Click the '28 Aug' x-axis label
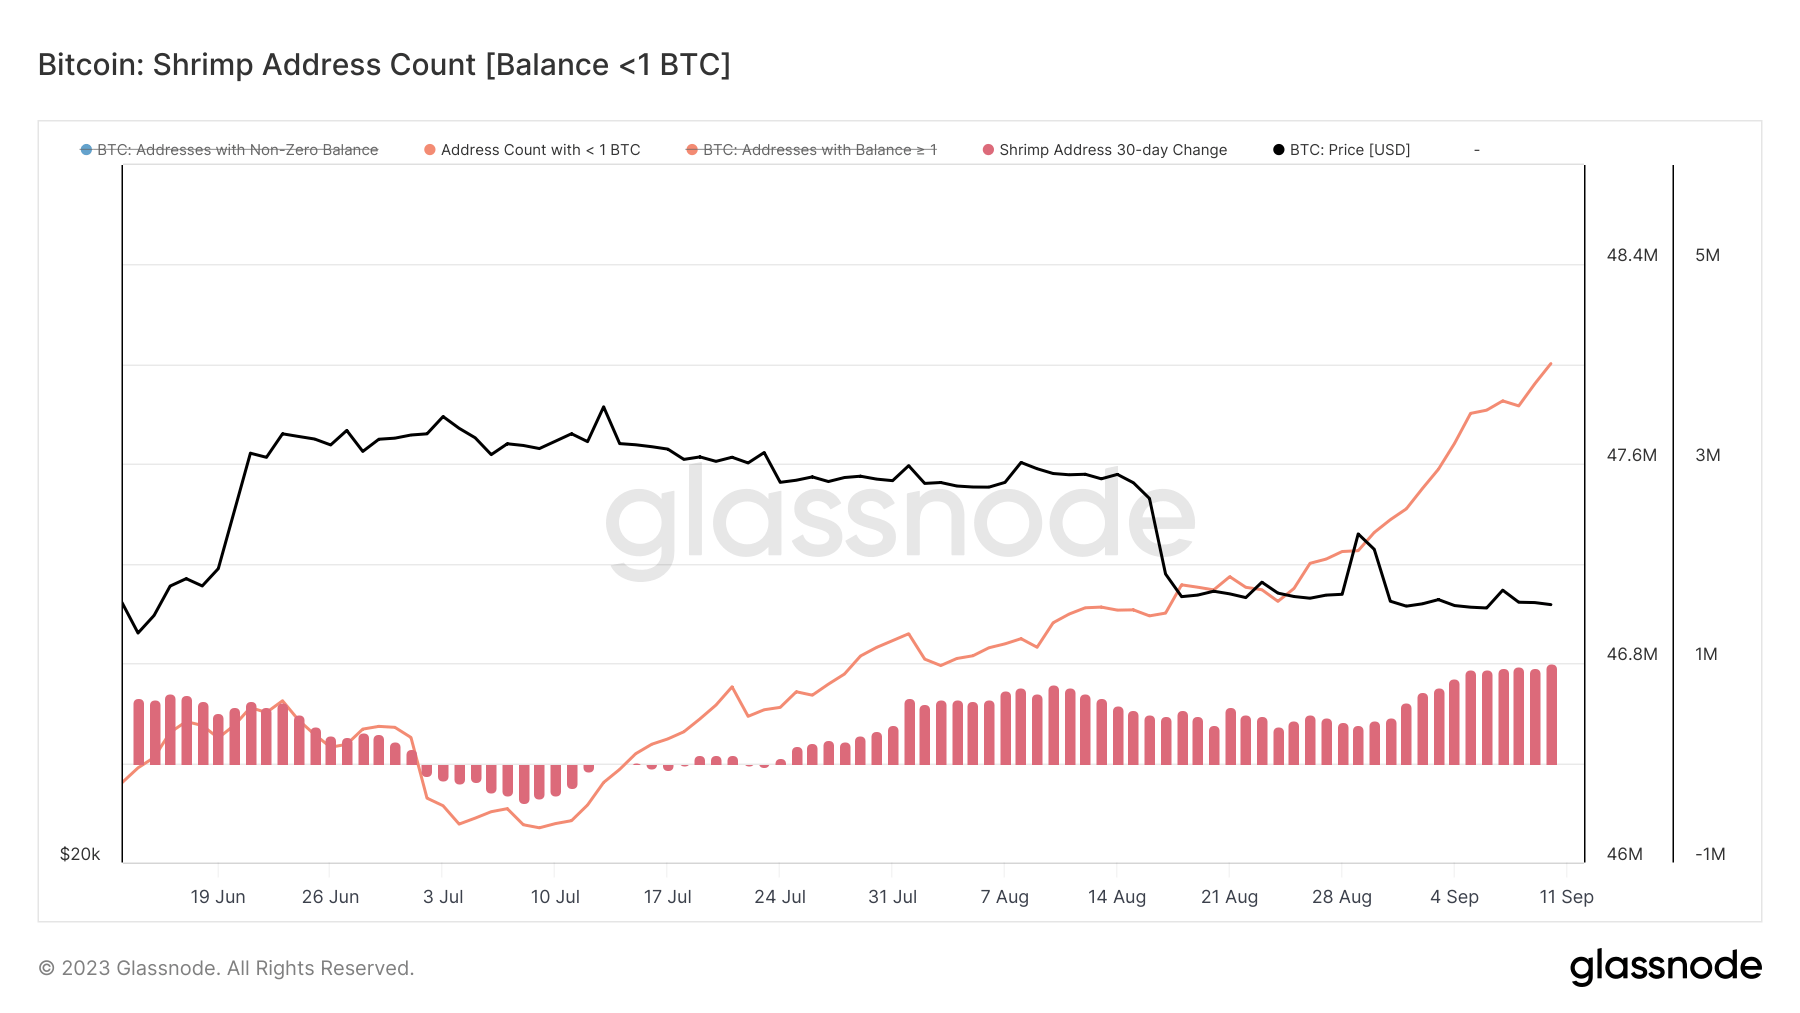Screen dimensions: 1800x1013 [x=1342, y=897]
